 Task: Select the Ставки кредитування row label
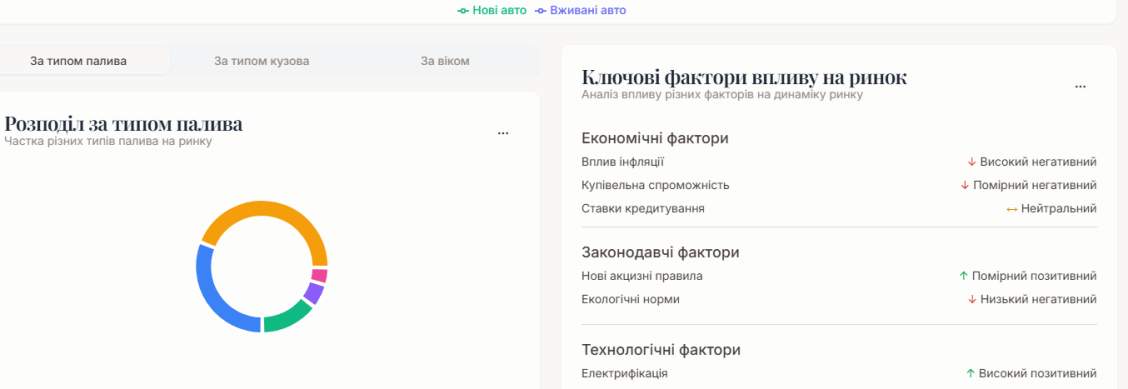(x=642, y=209)
